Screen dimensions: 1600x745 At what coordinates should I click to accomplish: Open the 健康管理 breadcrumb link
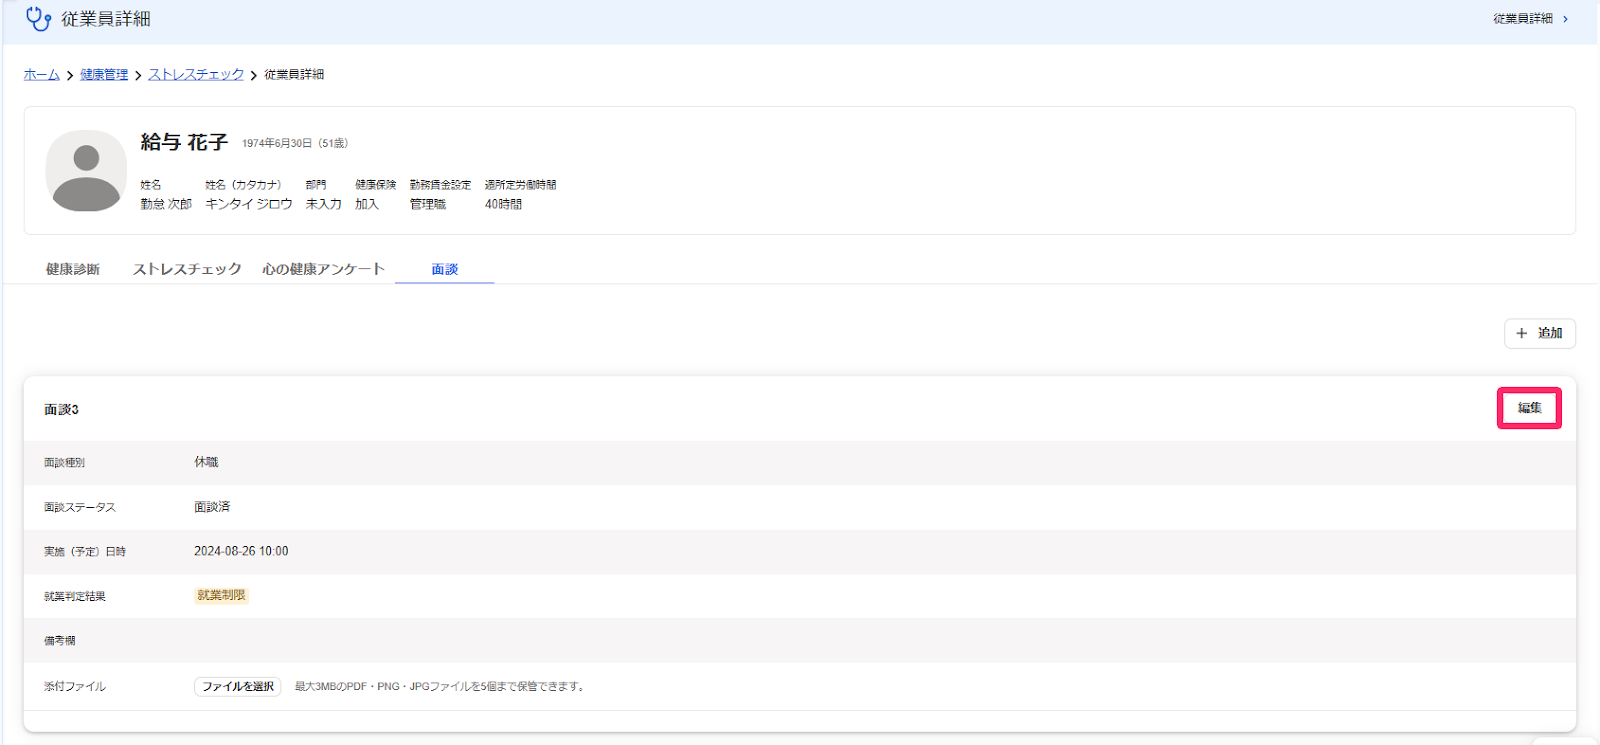click(104, 75)
